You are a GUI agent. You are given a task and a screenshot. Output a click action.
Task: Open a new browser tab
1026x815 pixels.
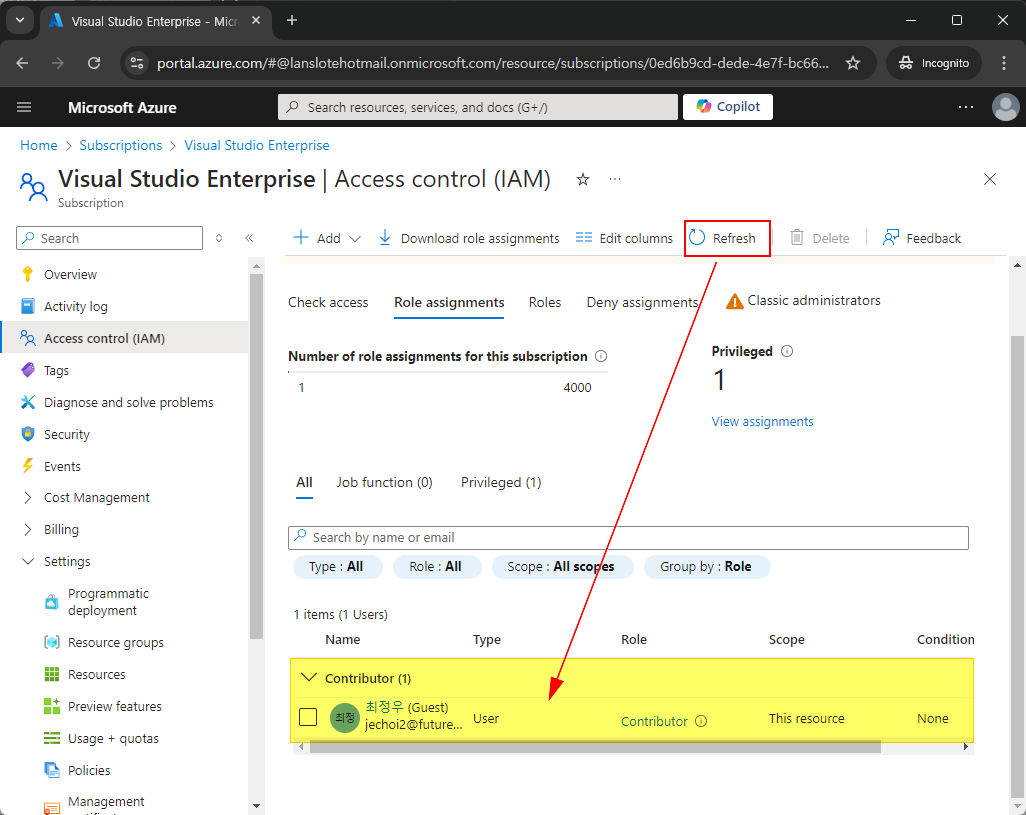pos(292,20)
